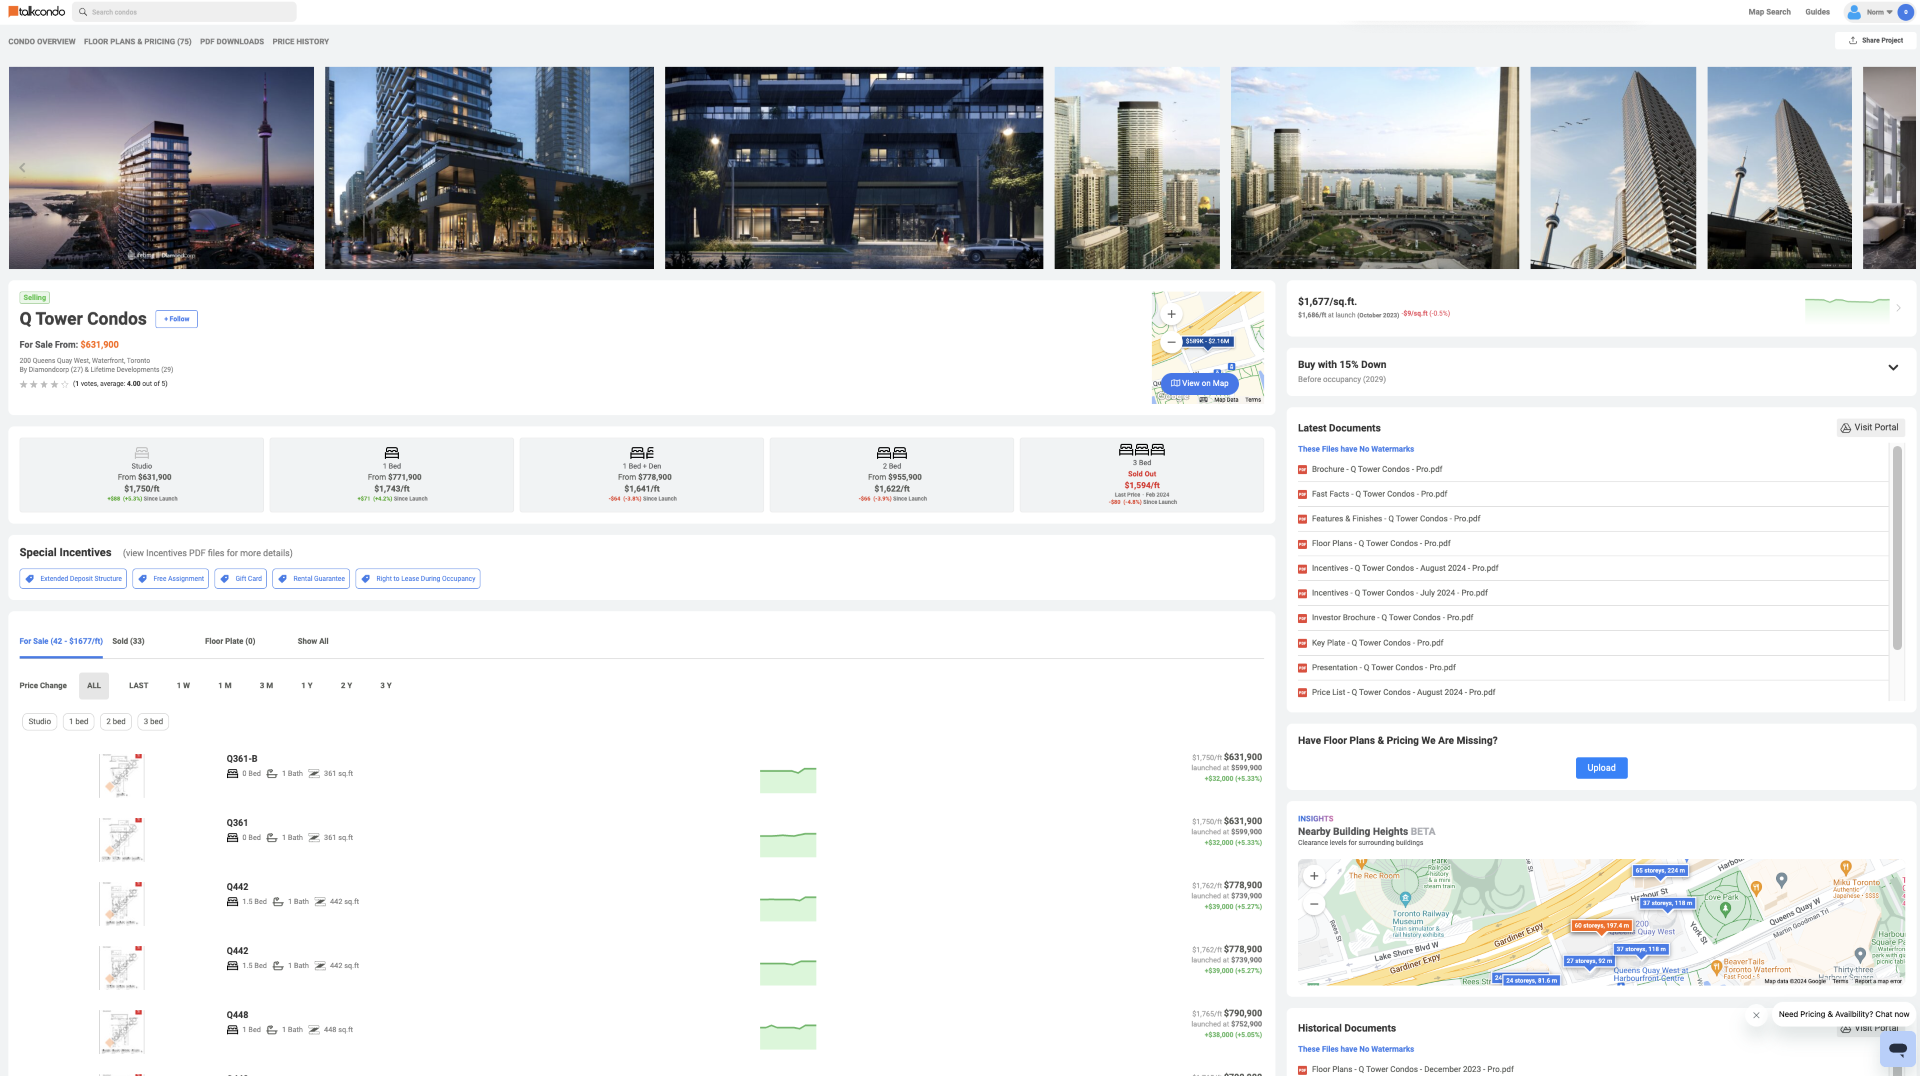Click the Upload button
This screenshot has height=1076, width=1920.
pos(1601,768)
